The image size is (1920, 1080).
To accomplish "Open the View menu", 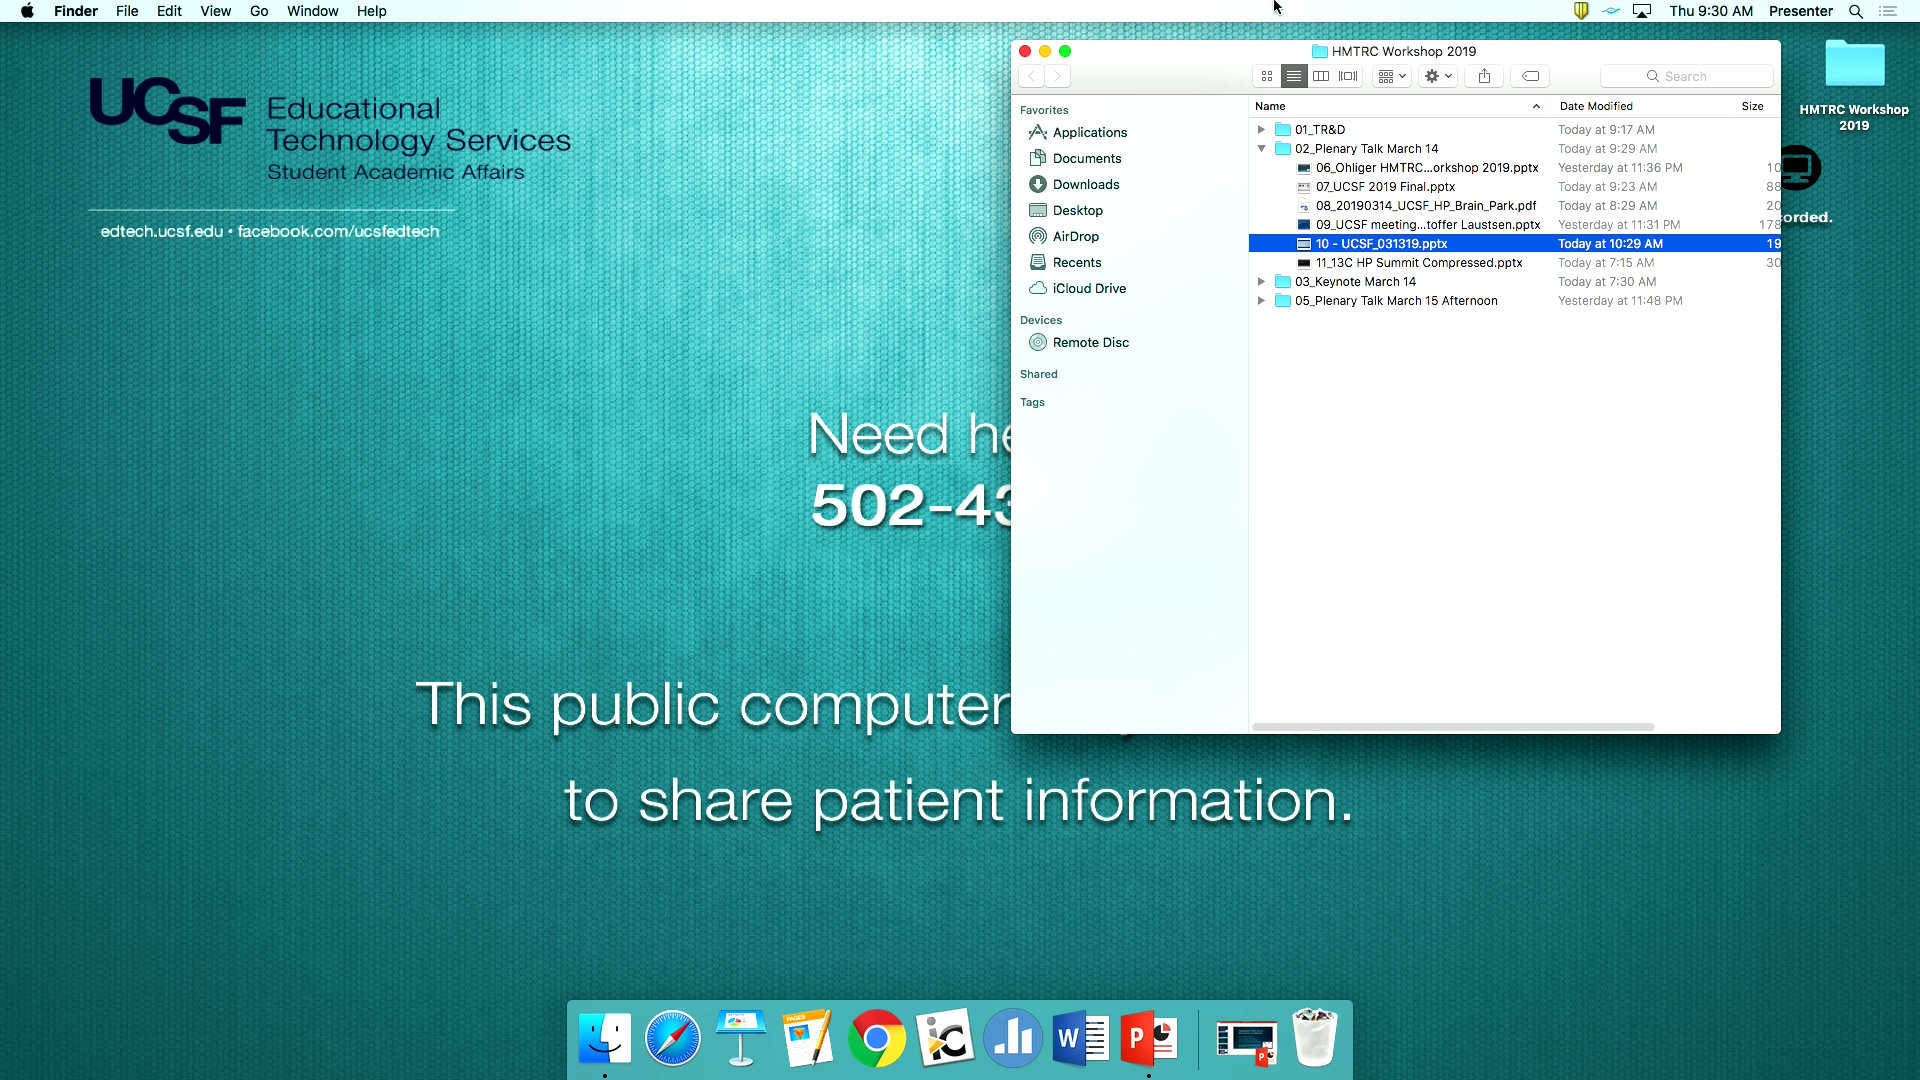I will pos(215,11).
